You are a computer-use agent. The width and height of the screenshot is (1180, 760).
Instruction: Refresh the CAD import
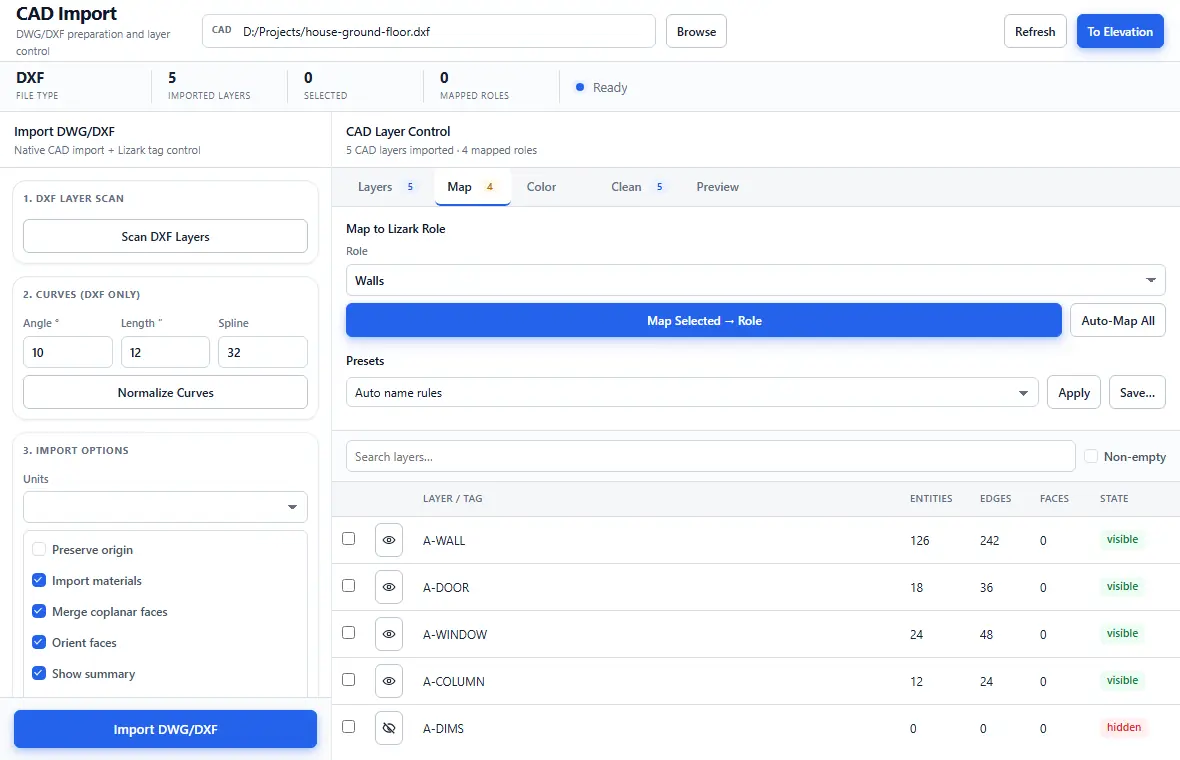pos(1035,32)
